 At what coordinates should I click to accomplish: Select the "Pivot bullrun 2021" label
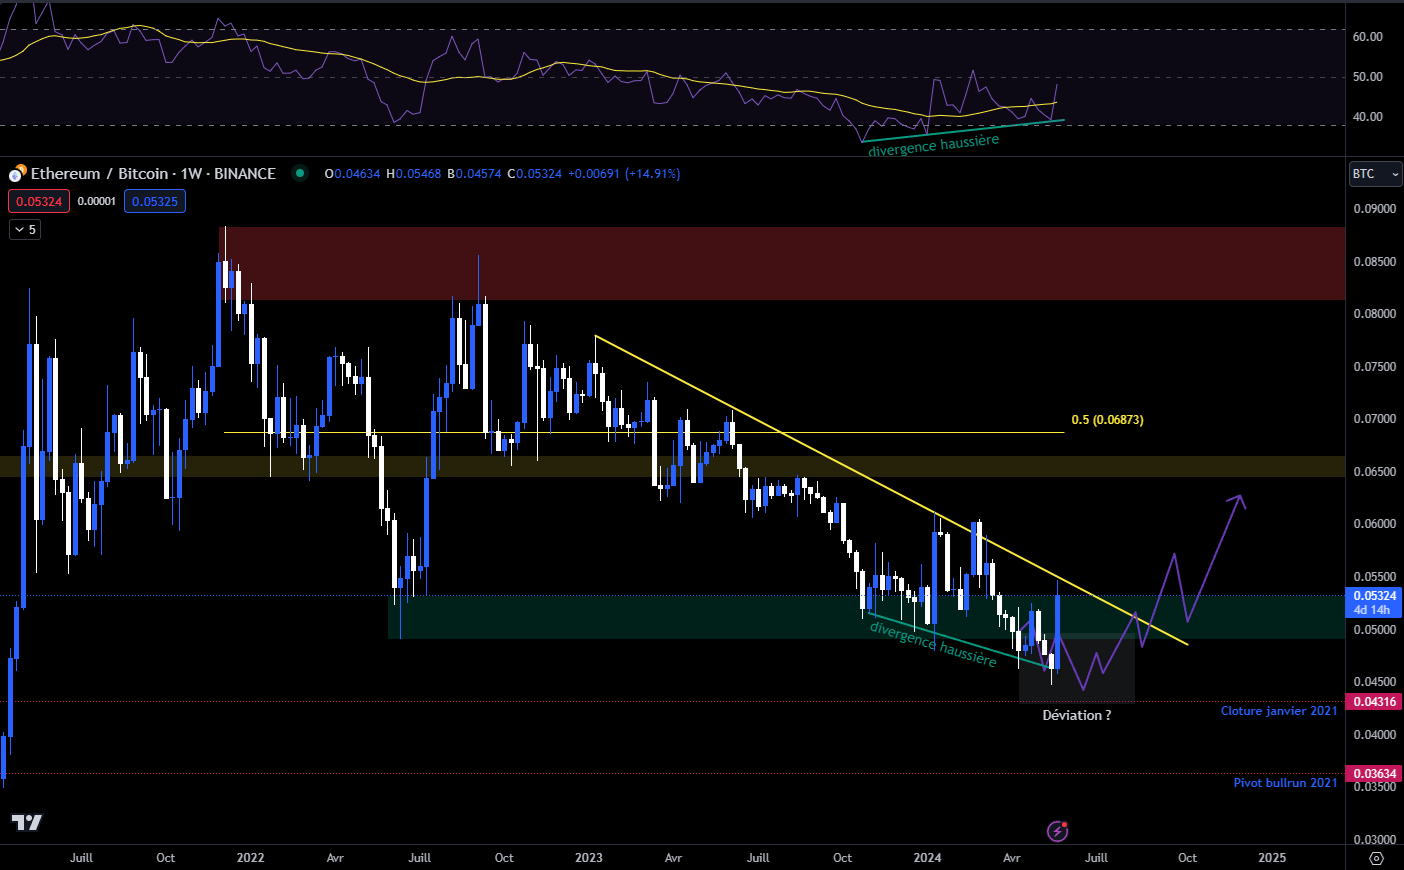point(1284,783)
